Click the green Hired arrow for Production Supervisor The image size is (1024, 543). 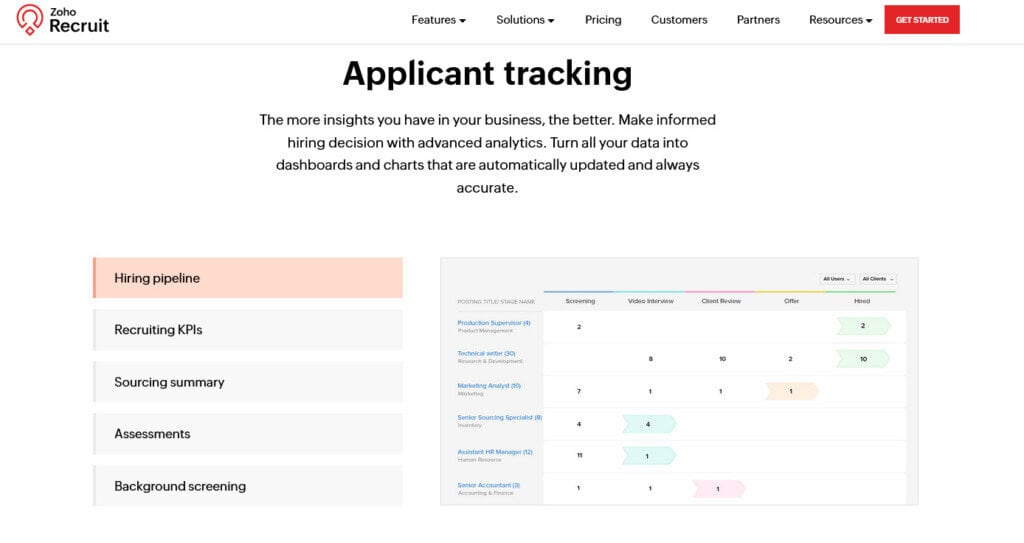[863, 326]
